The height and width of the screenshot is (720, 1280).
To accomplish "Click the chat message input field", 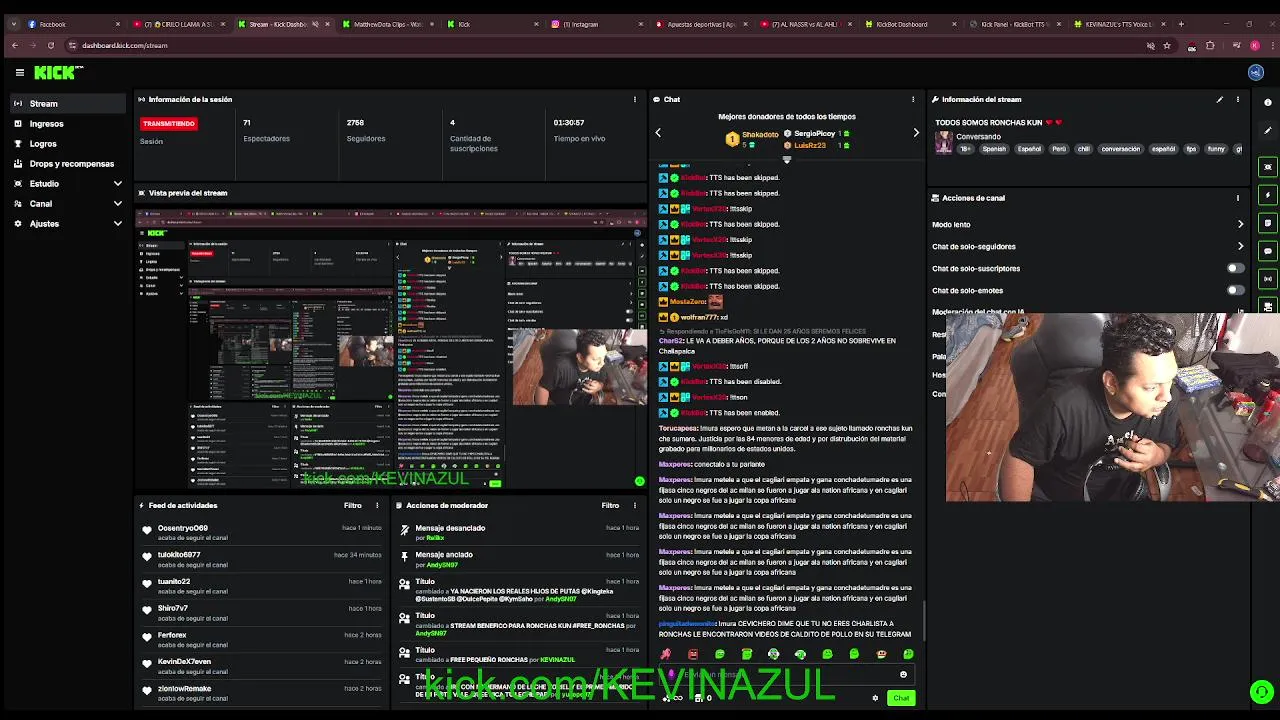I will (x=786, y=675).
